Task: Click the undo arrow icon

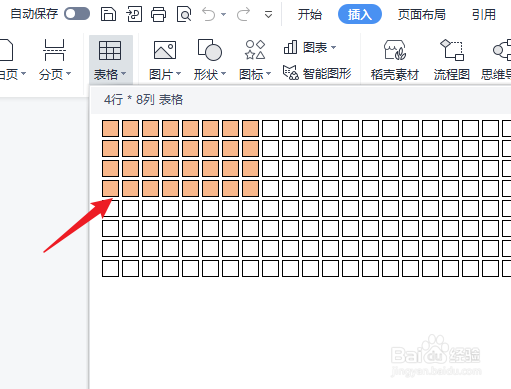Action: click(209, 14)
